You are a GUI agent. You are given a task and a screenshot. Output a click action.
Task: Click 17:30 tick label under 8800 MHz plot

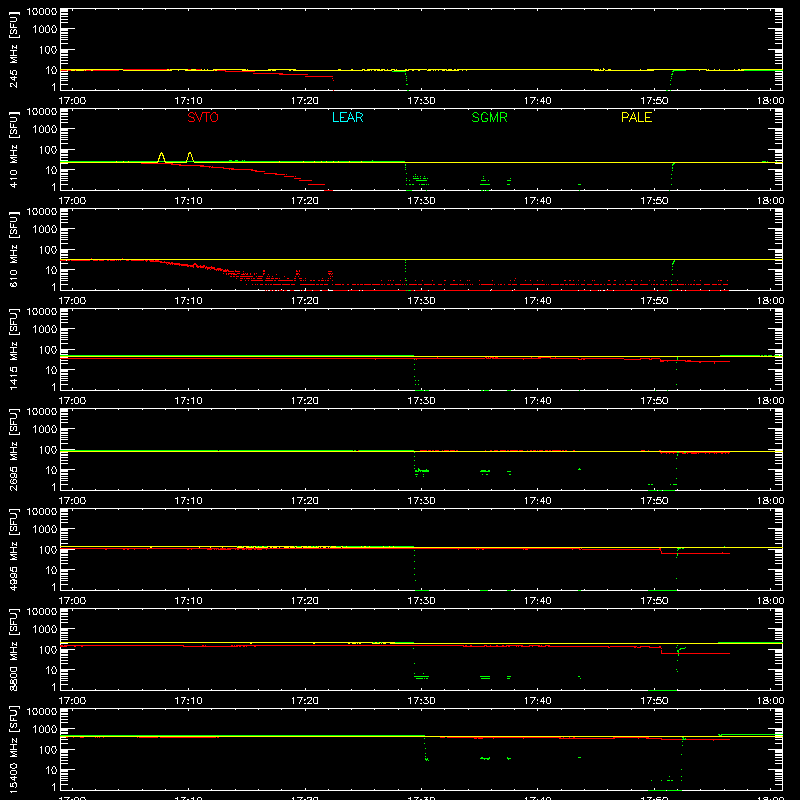(421, 701)
